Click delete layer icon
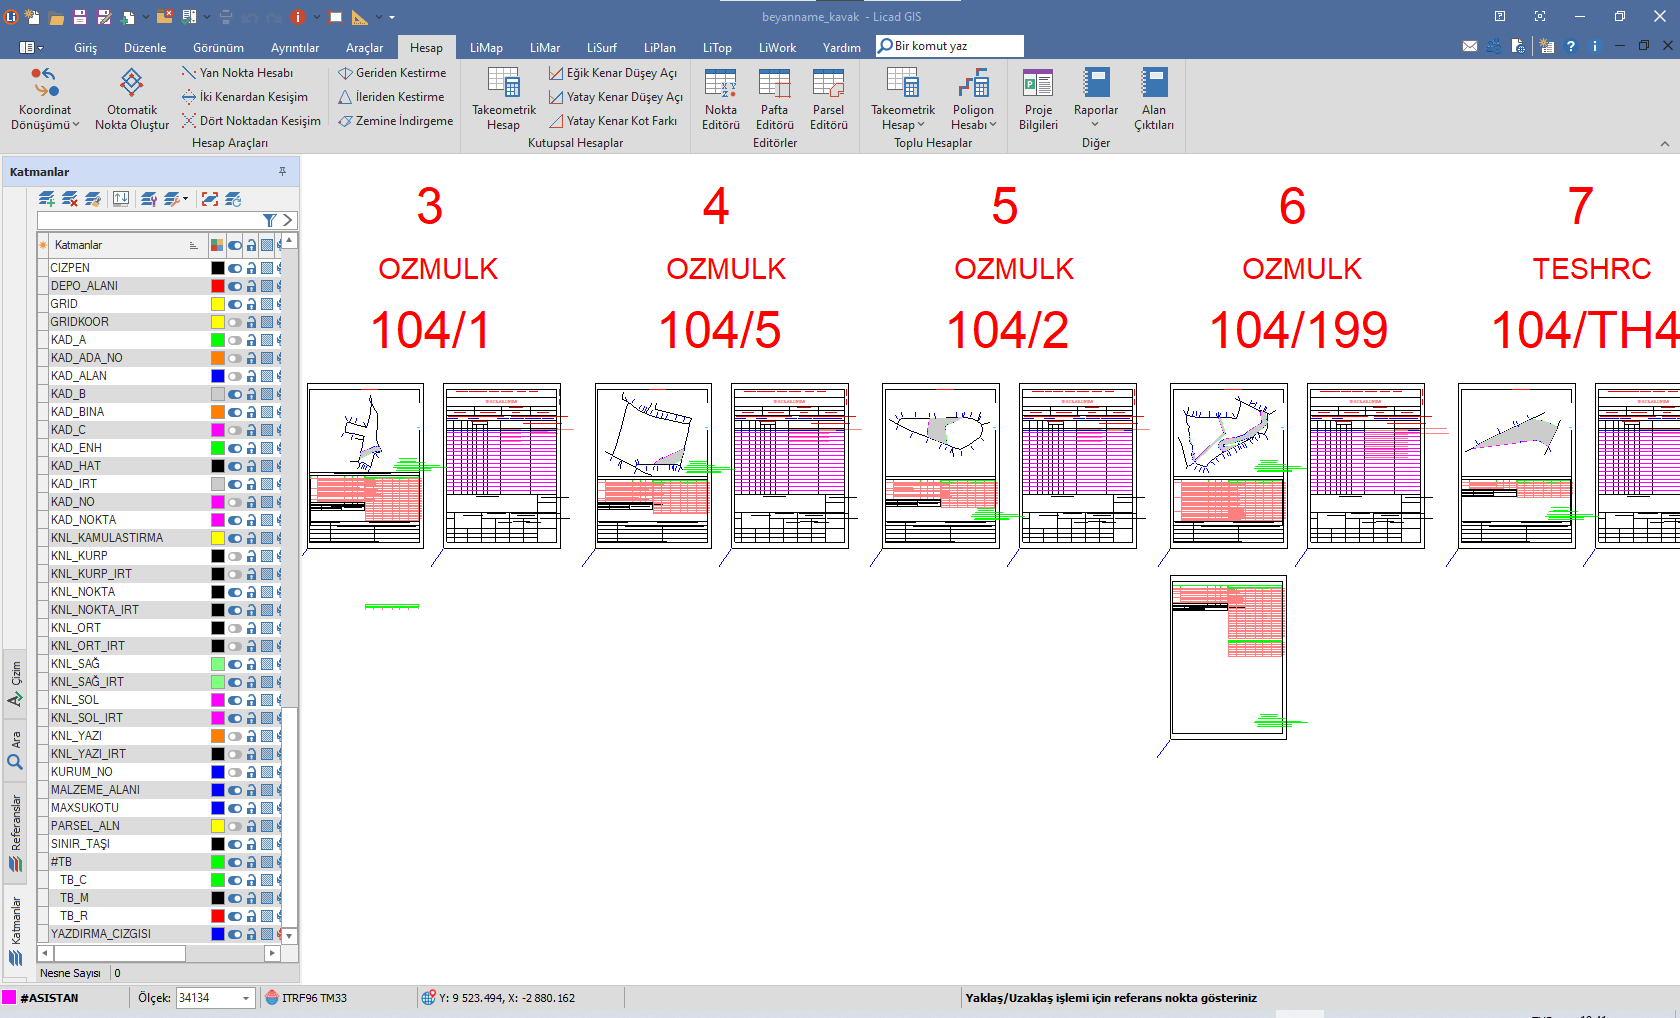 click(x=70, y=199)
